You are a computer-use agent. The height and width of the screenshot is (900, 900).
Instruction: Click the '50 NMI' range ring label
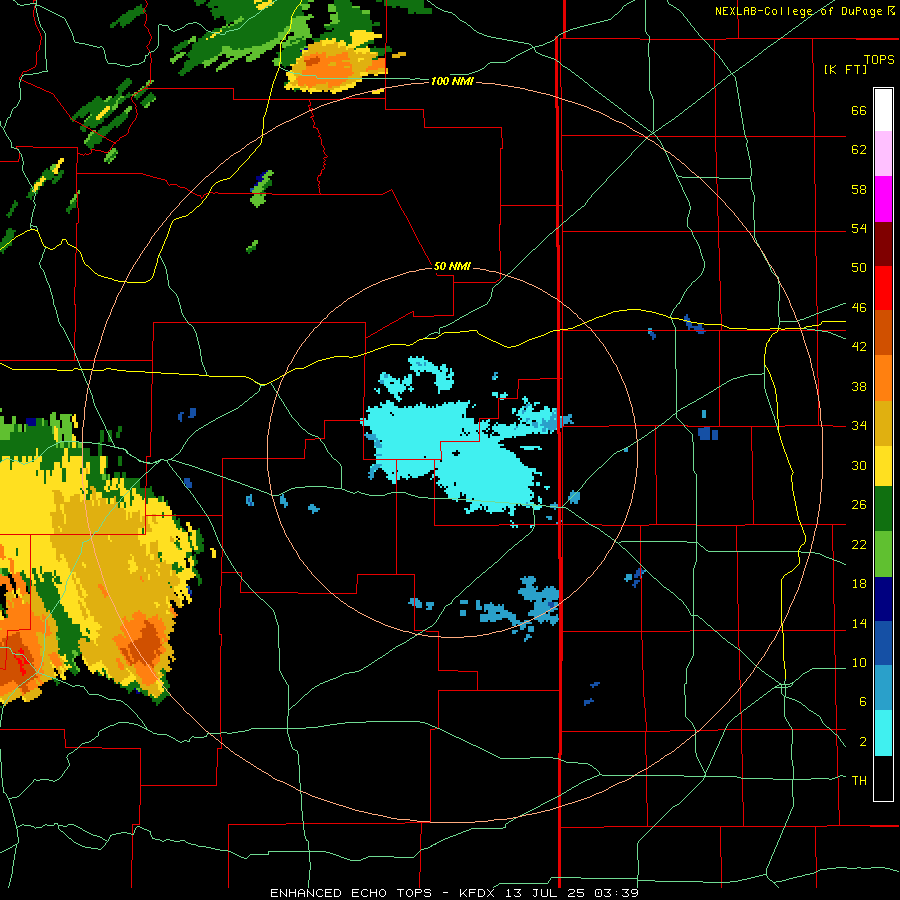coord(452,266)
